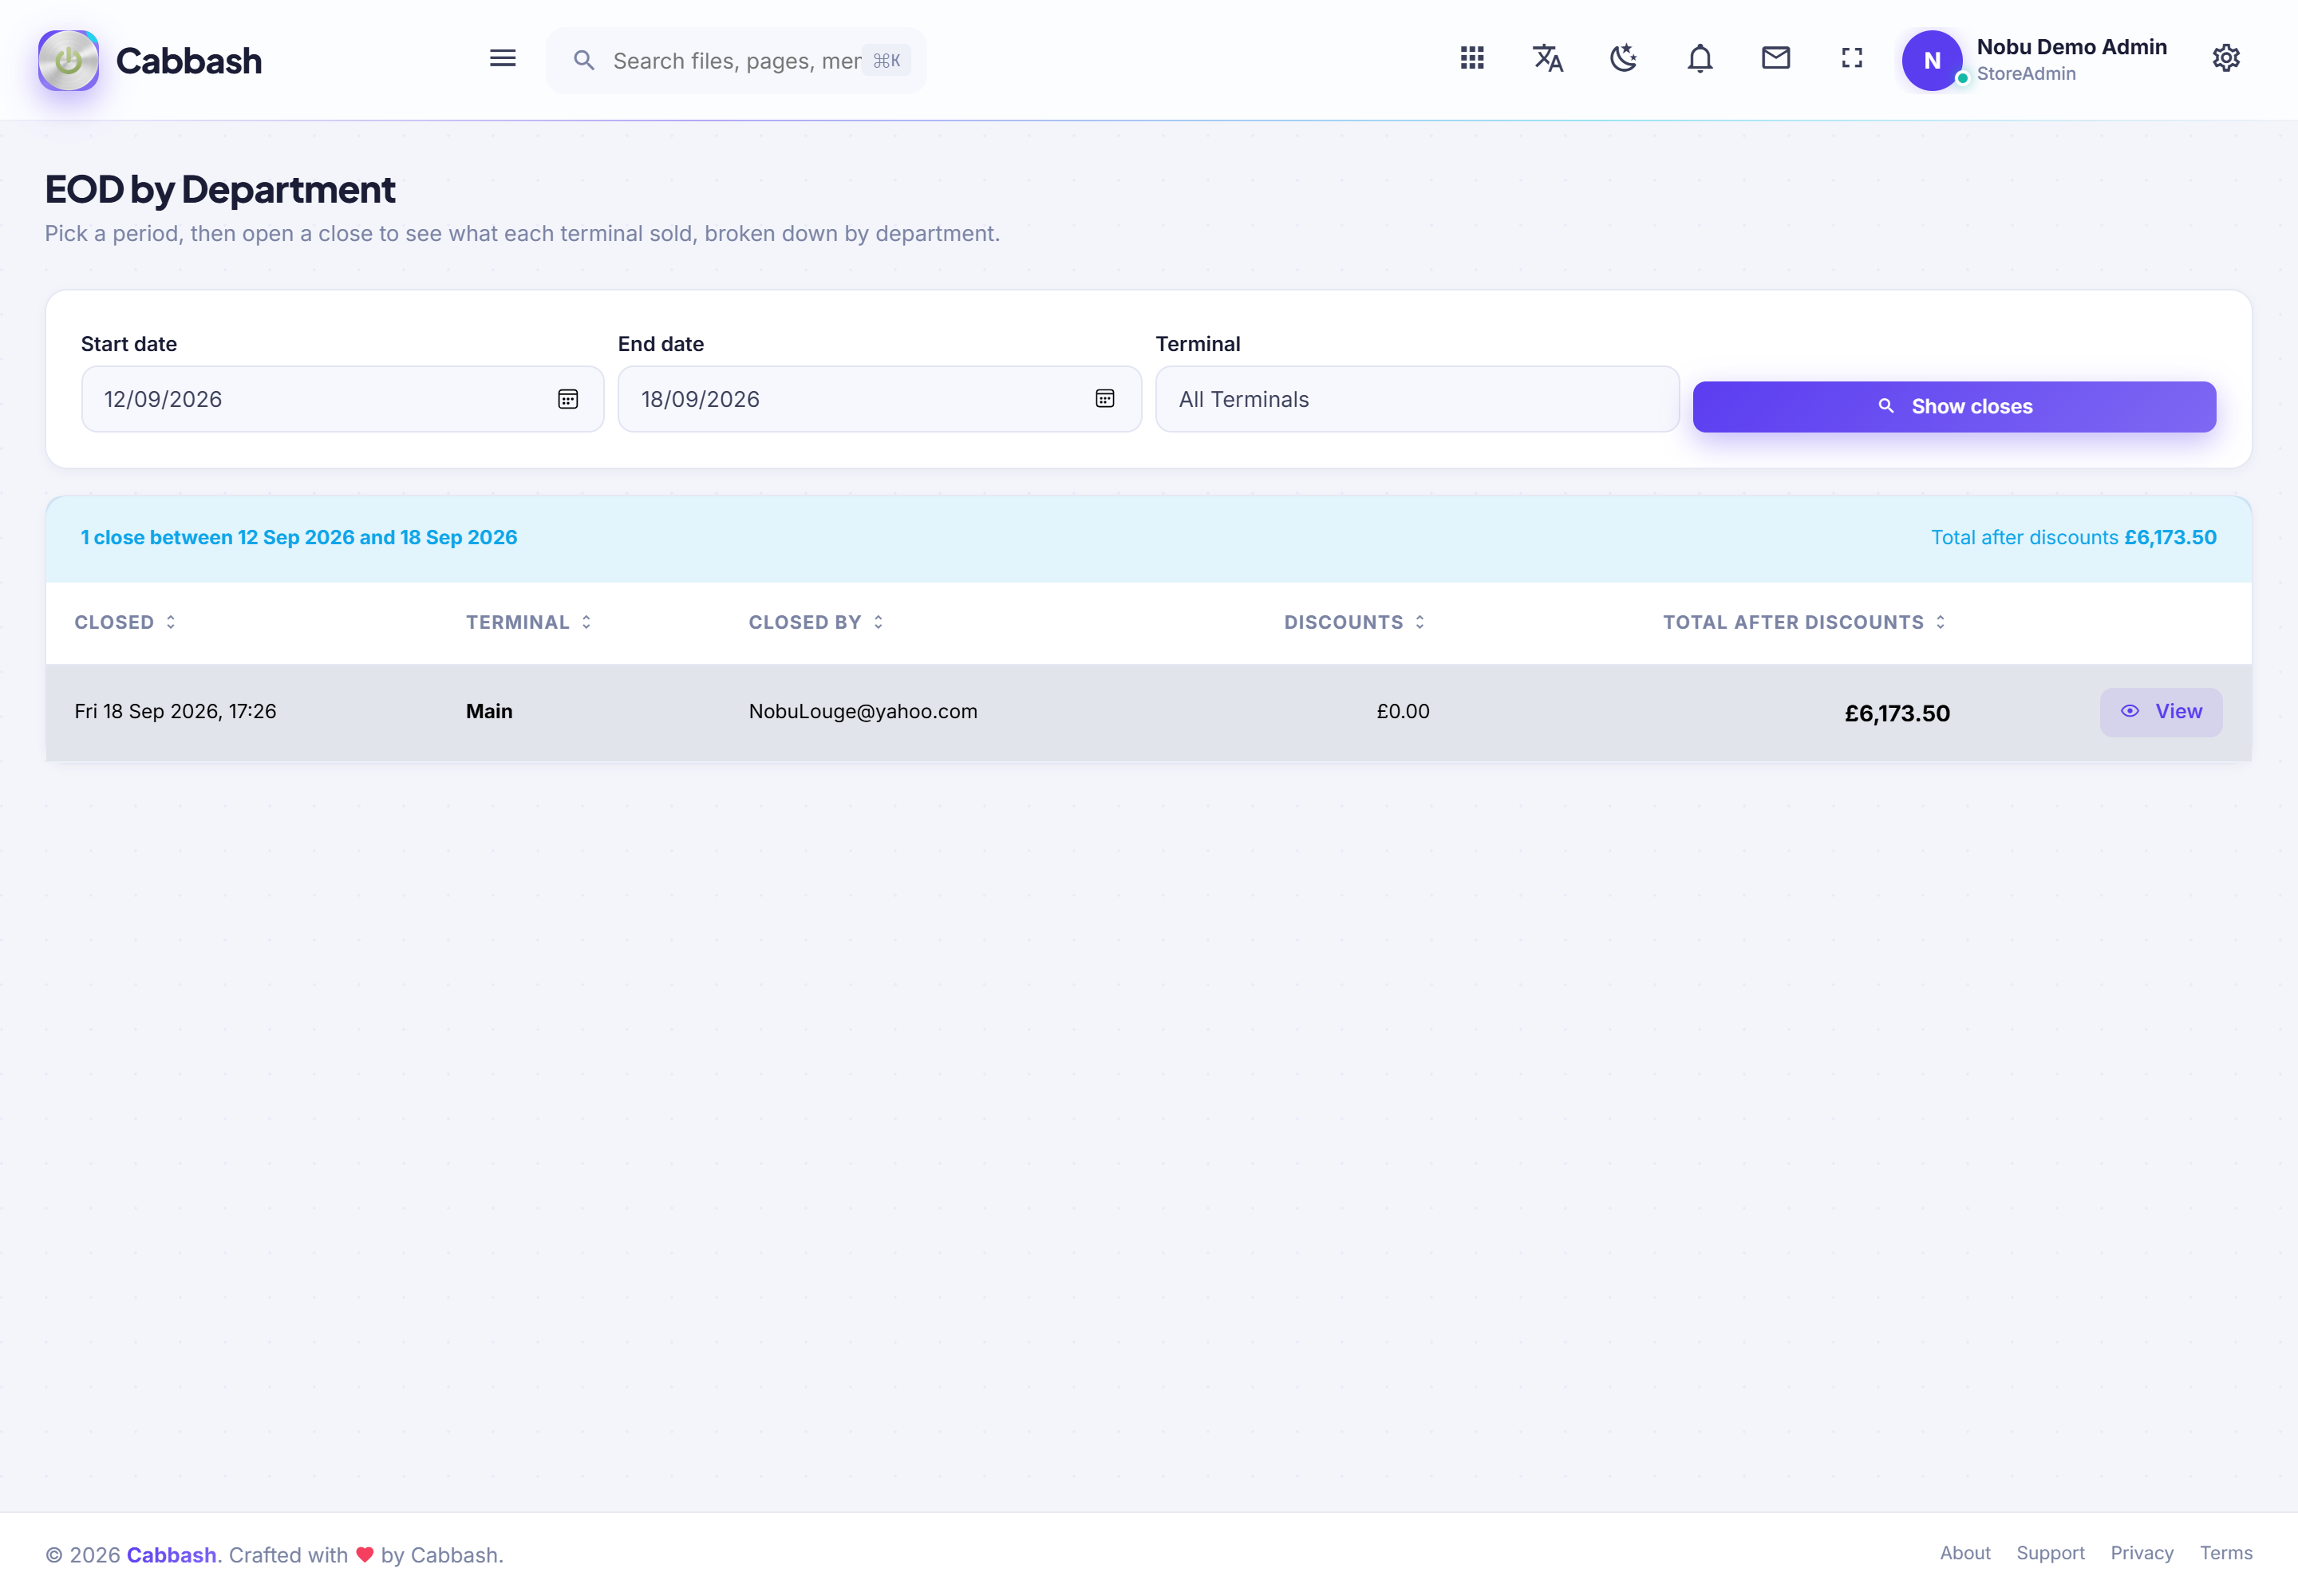Enter fullscreen mode
The width and height of the screenshot is (2298, 1596).
click(1852, 58)
